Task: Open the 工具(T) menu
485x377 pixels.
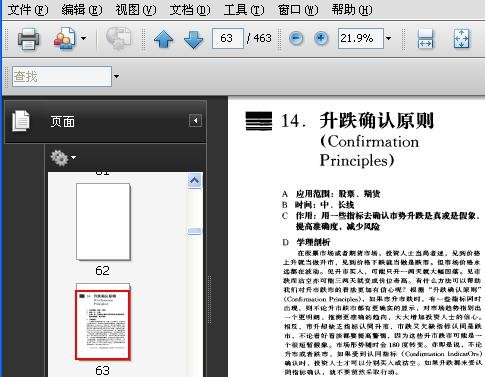Action: coord(244,10)
